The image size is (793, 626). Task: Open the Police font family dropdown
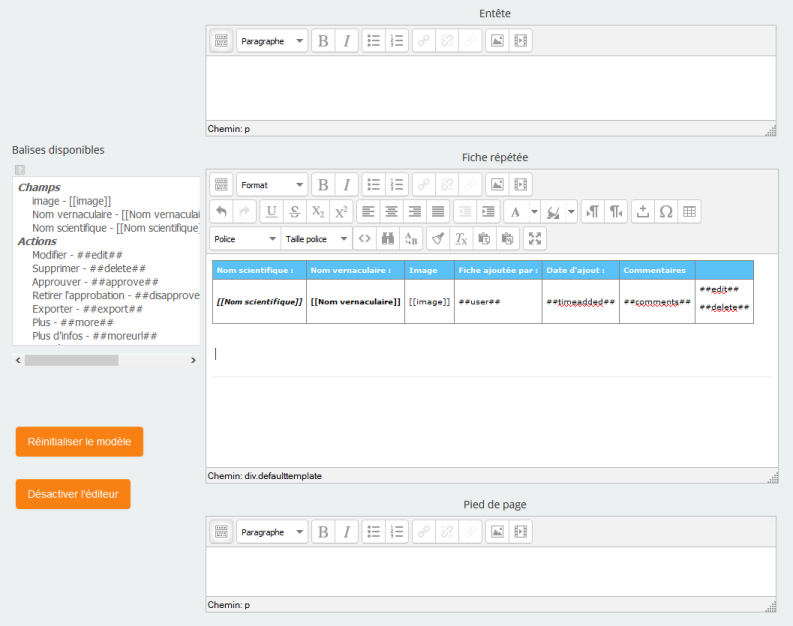click(x=245, y=239)
